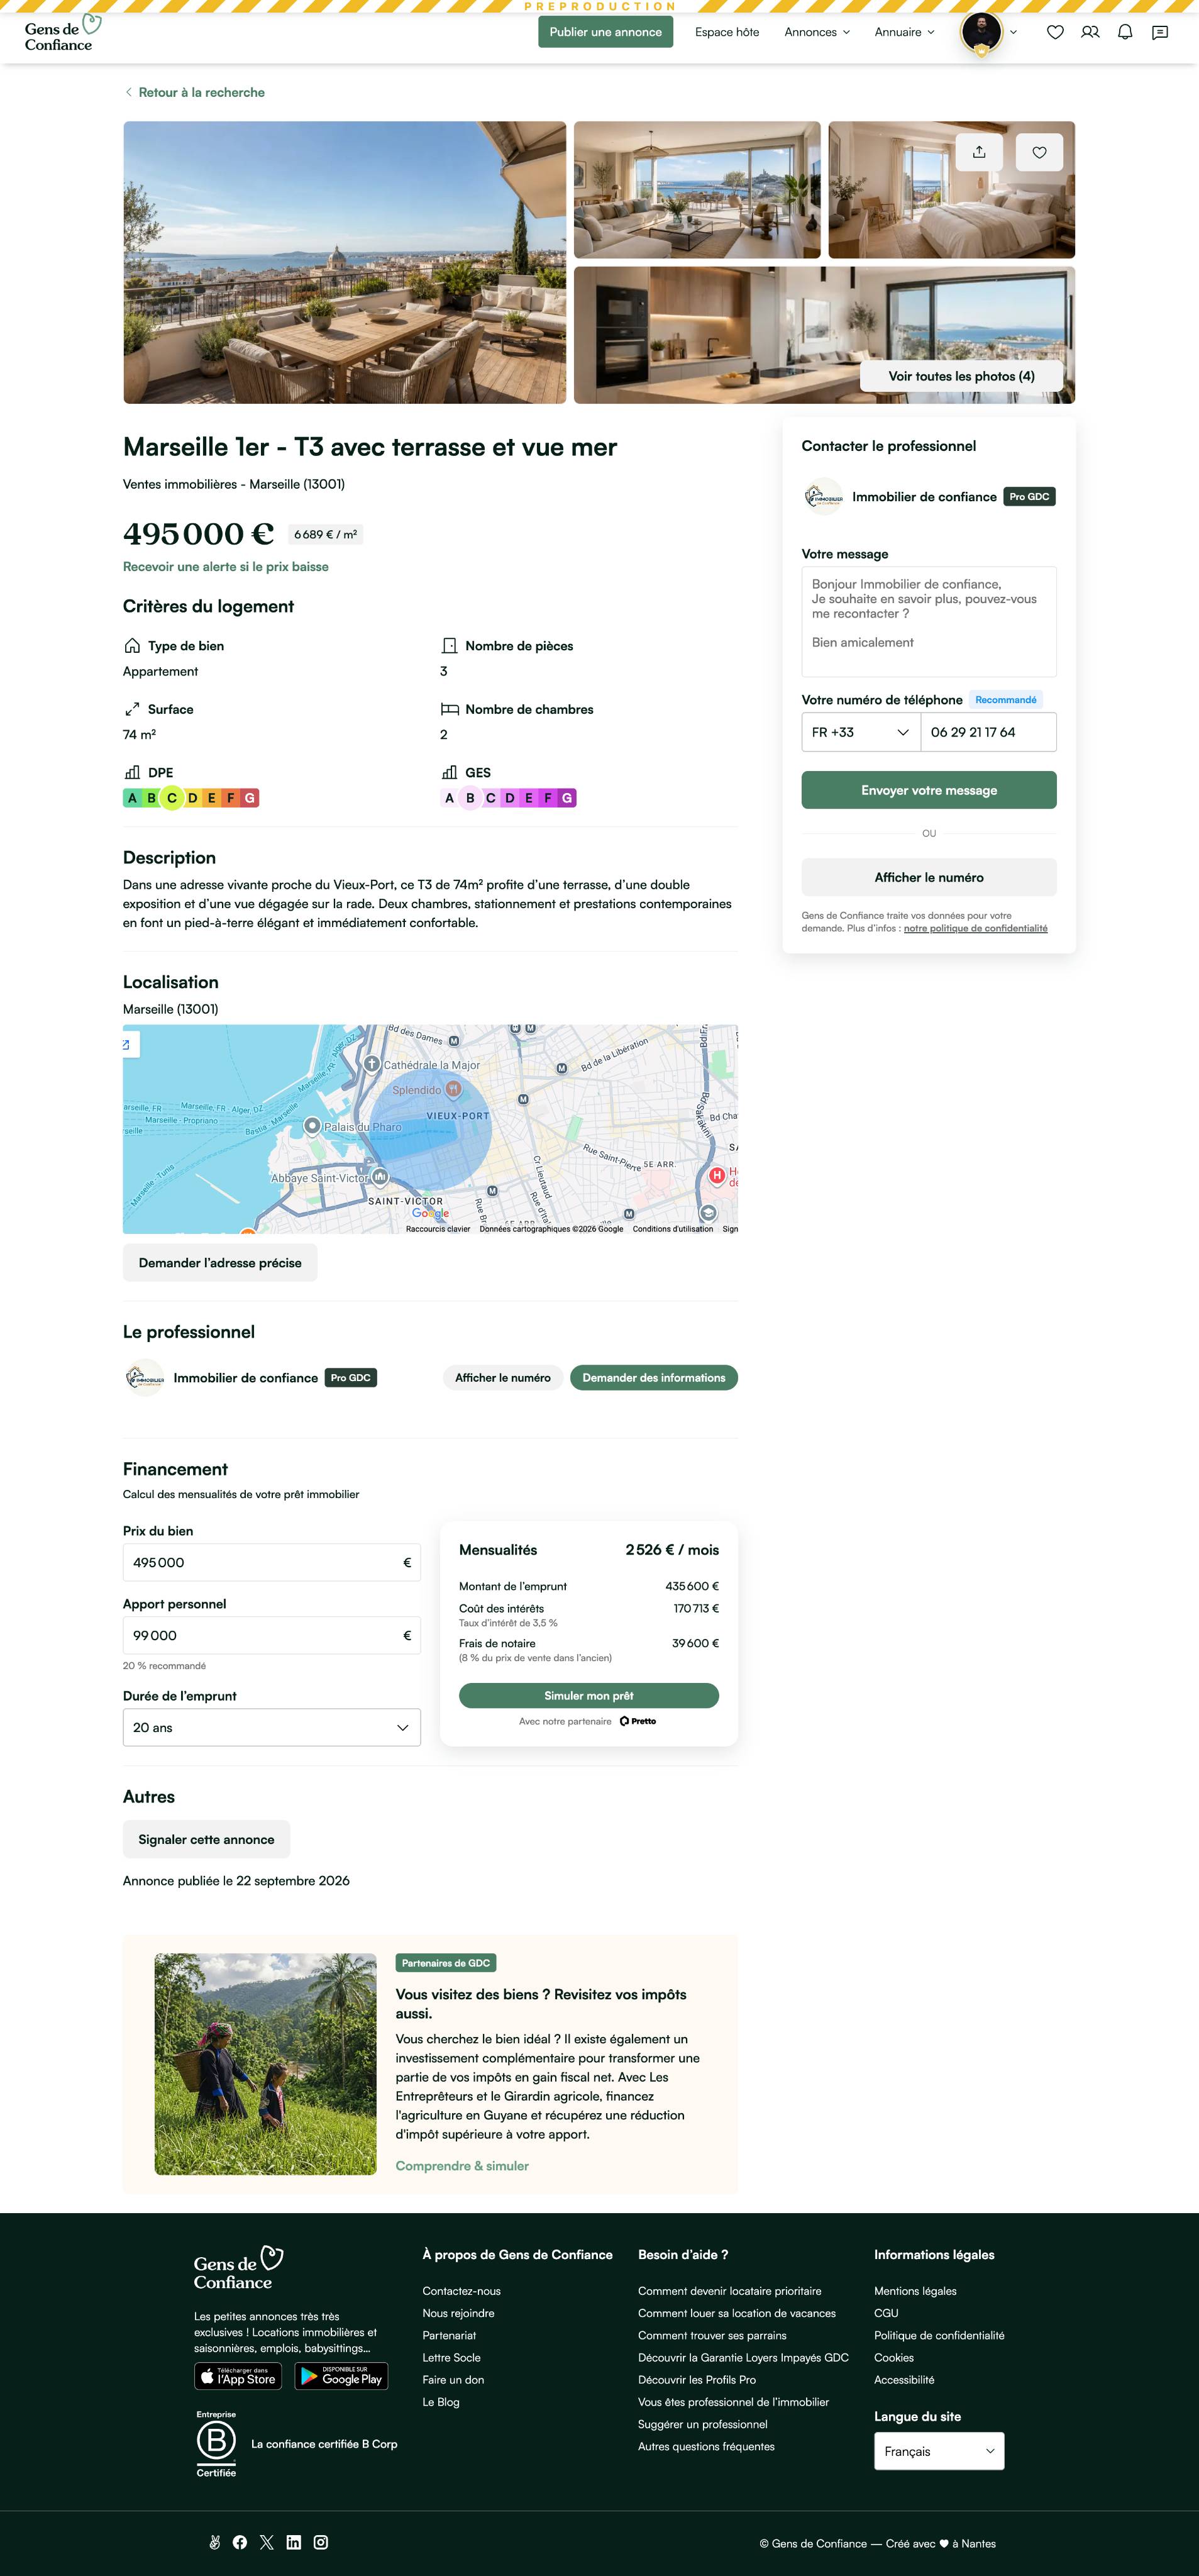Click Immobilier de confiance logo in contact card
The height and width of the screenshot is (2576, 1199).
(823, 497)
